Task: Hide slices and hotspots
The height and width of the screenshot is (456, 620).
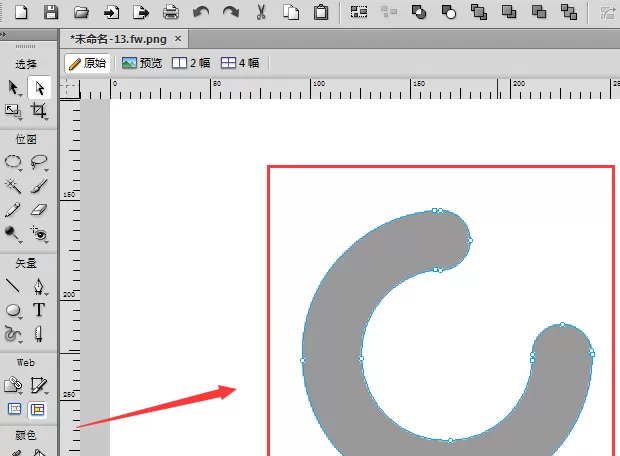Action: tap(15, 409)
